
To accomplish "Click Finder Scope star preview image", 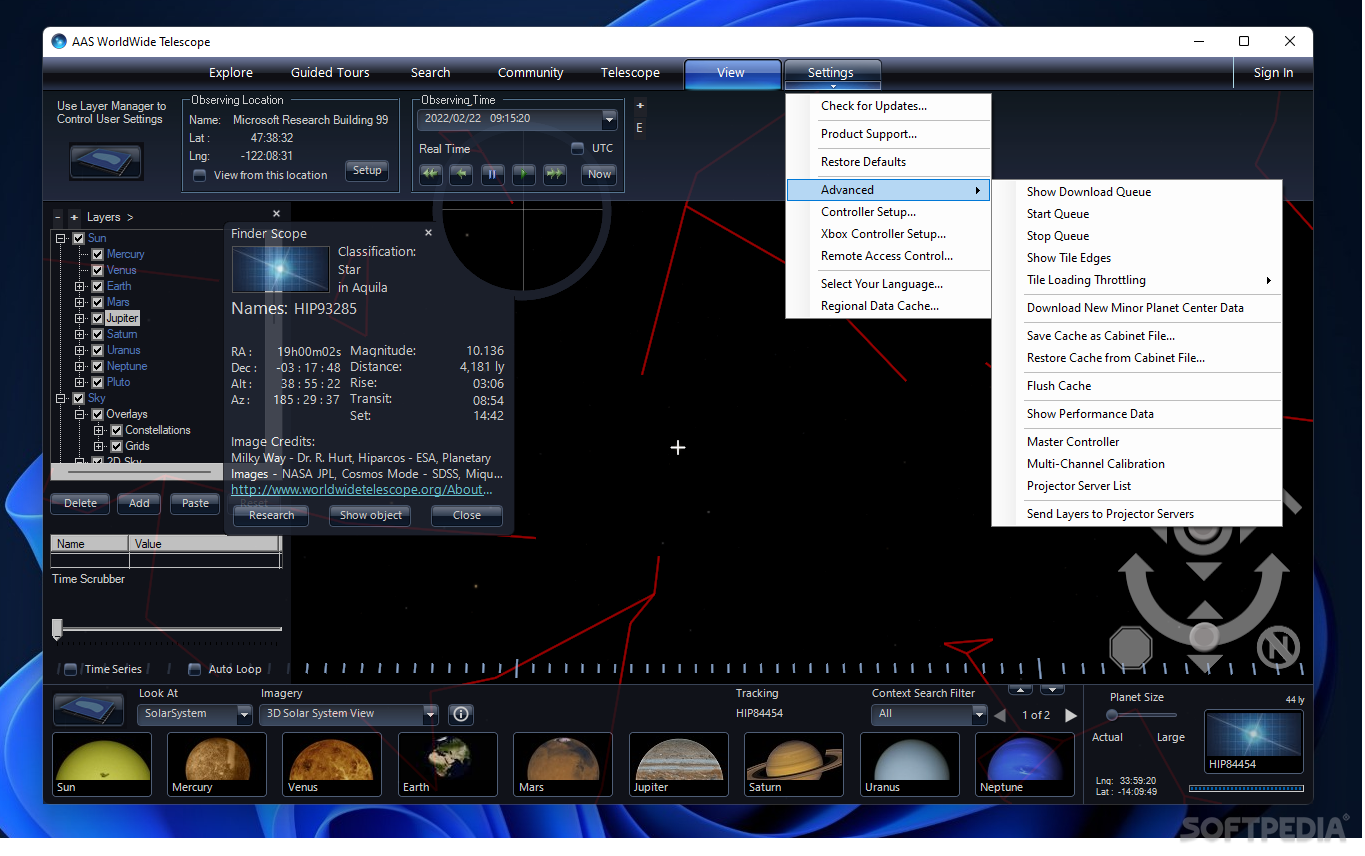I will point(281,269).
